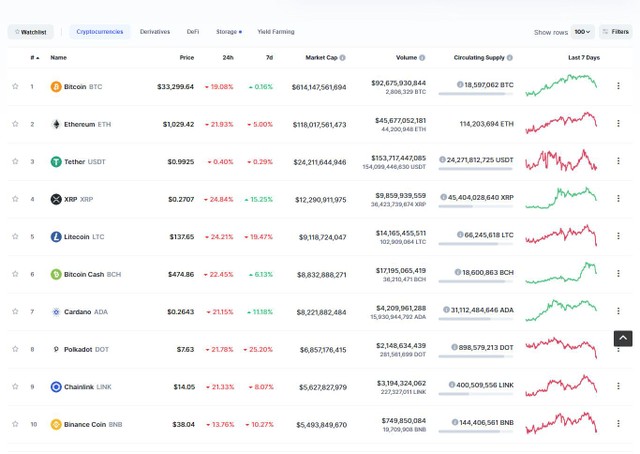Open the Tether last 7 days chart
Viewport: 640px width, 454px height.
point(561,160)
